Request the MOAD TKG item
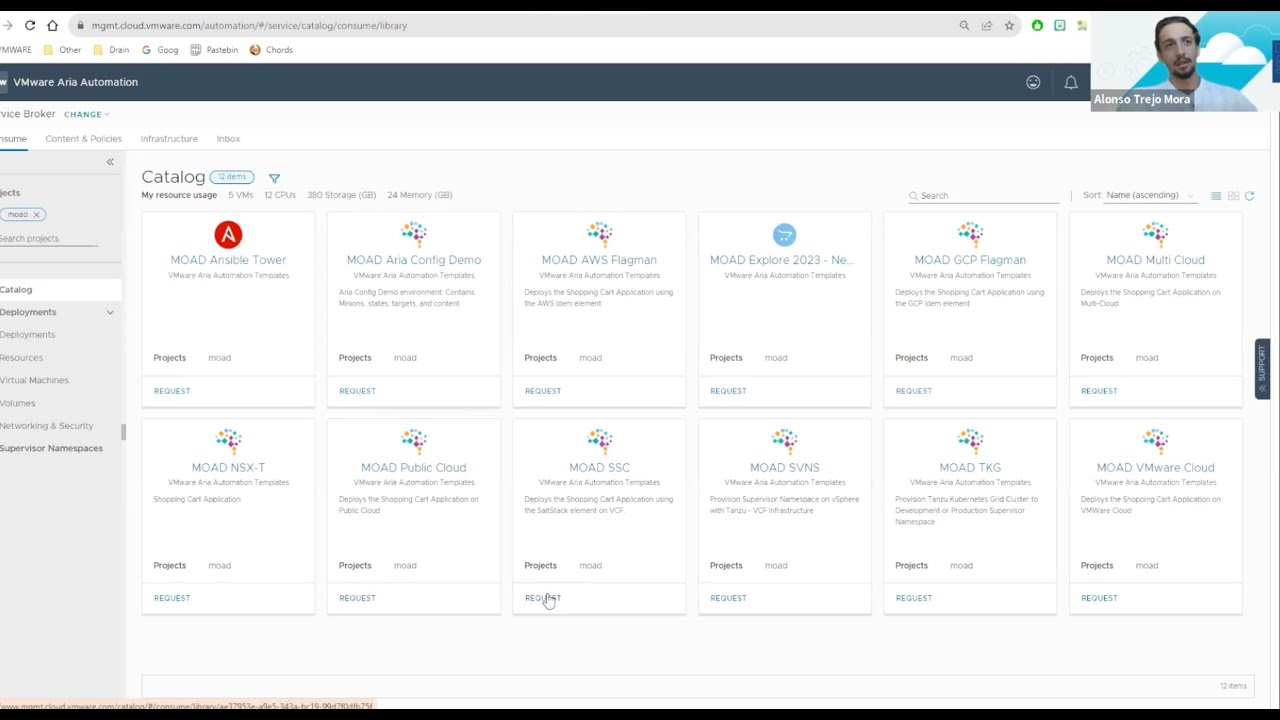 coord(913,598)
